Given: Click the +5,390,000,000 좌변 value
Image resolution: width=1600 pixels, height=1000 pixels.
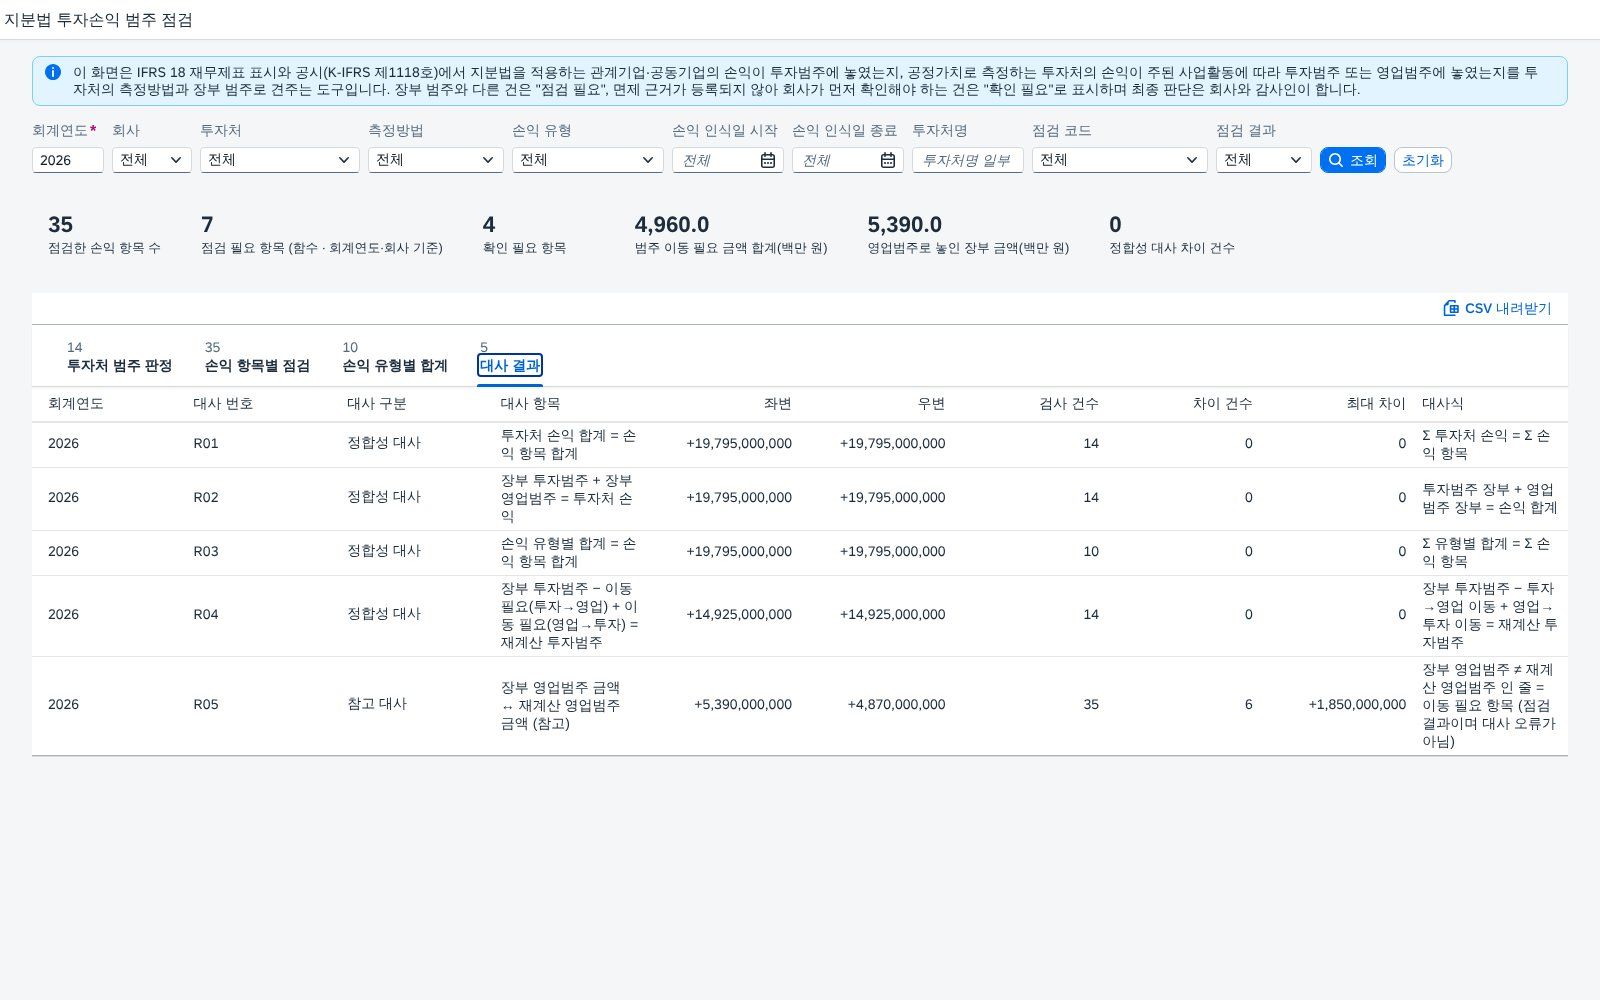Looking at the screenshot, I should point(743,705).
